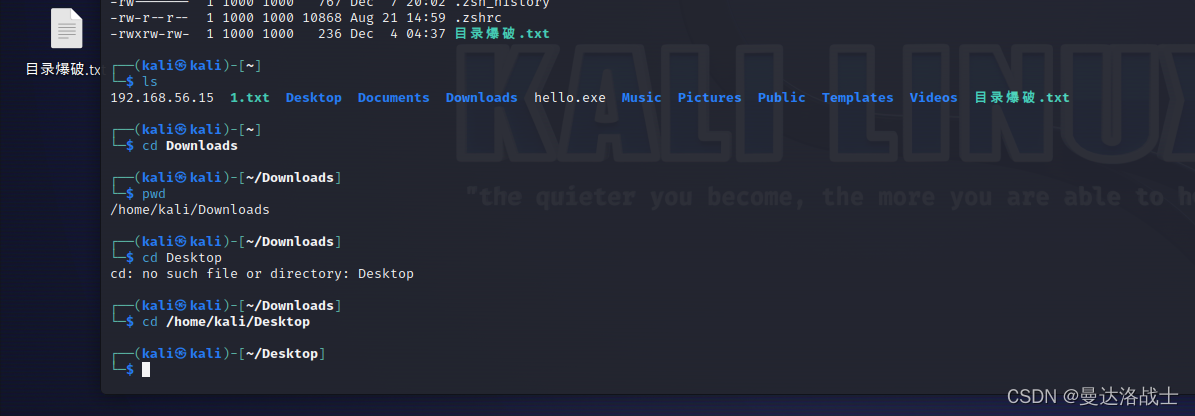Click the -rw-r--r-- permissions of .zshrc

(x=150, y=17)
